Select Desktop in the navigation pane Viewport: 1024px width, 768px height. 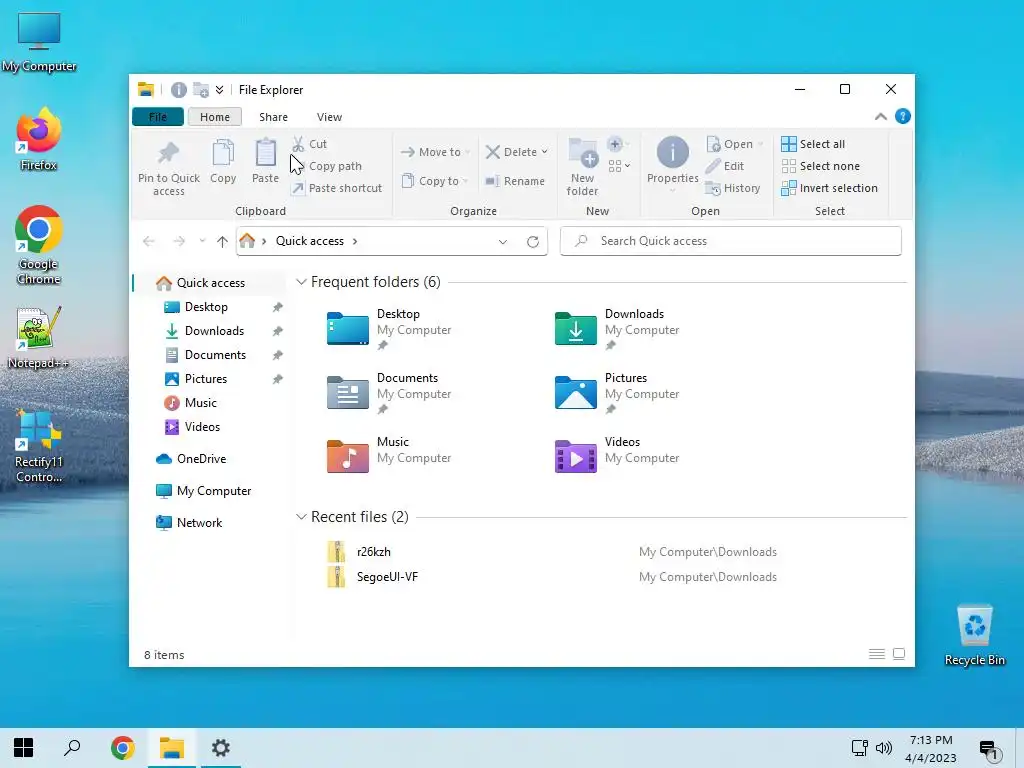click(206, 307)
